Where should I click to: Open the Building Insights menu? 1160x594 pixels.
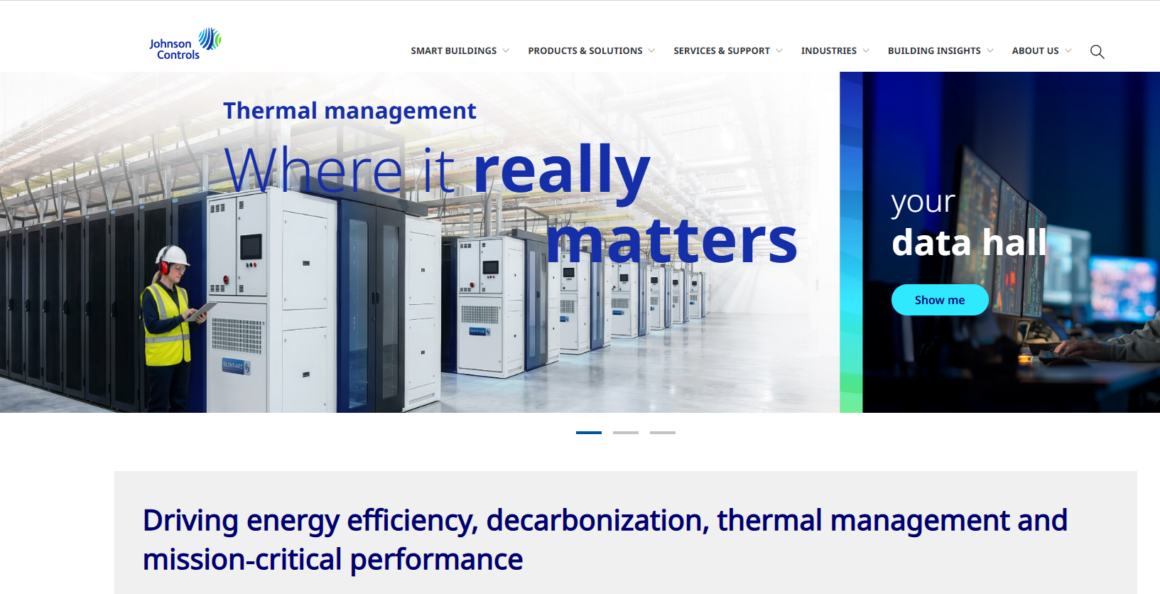point(934,51)
